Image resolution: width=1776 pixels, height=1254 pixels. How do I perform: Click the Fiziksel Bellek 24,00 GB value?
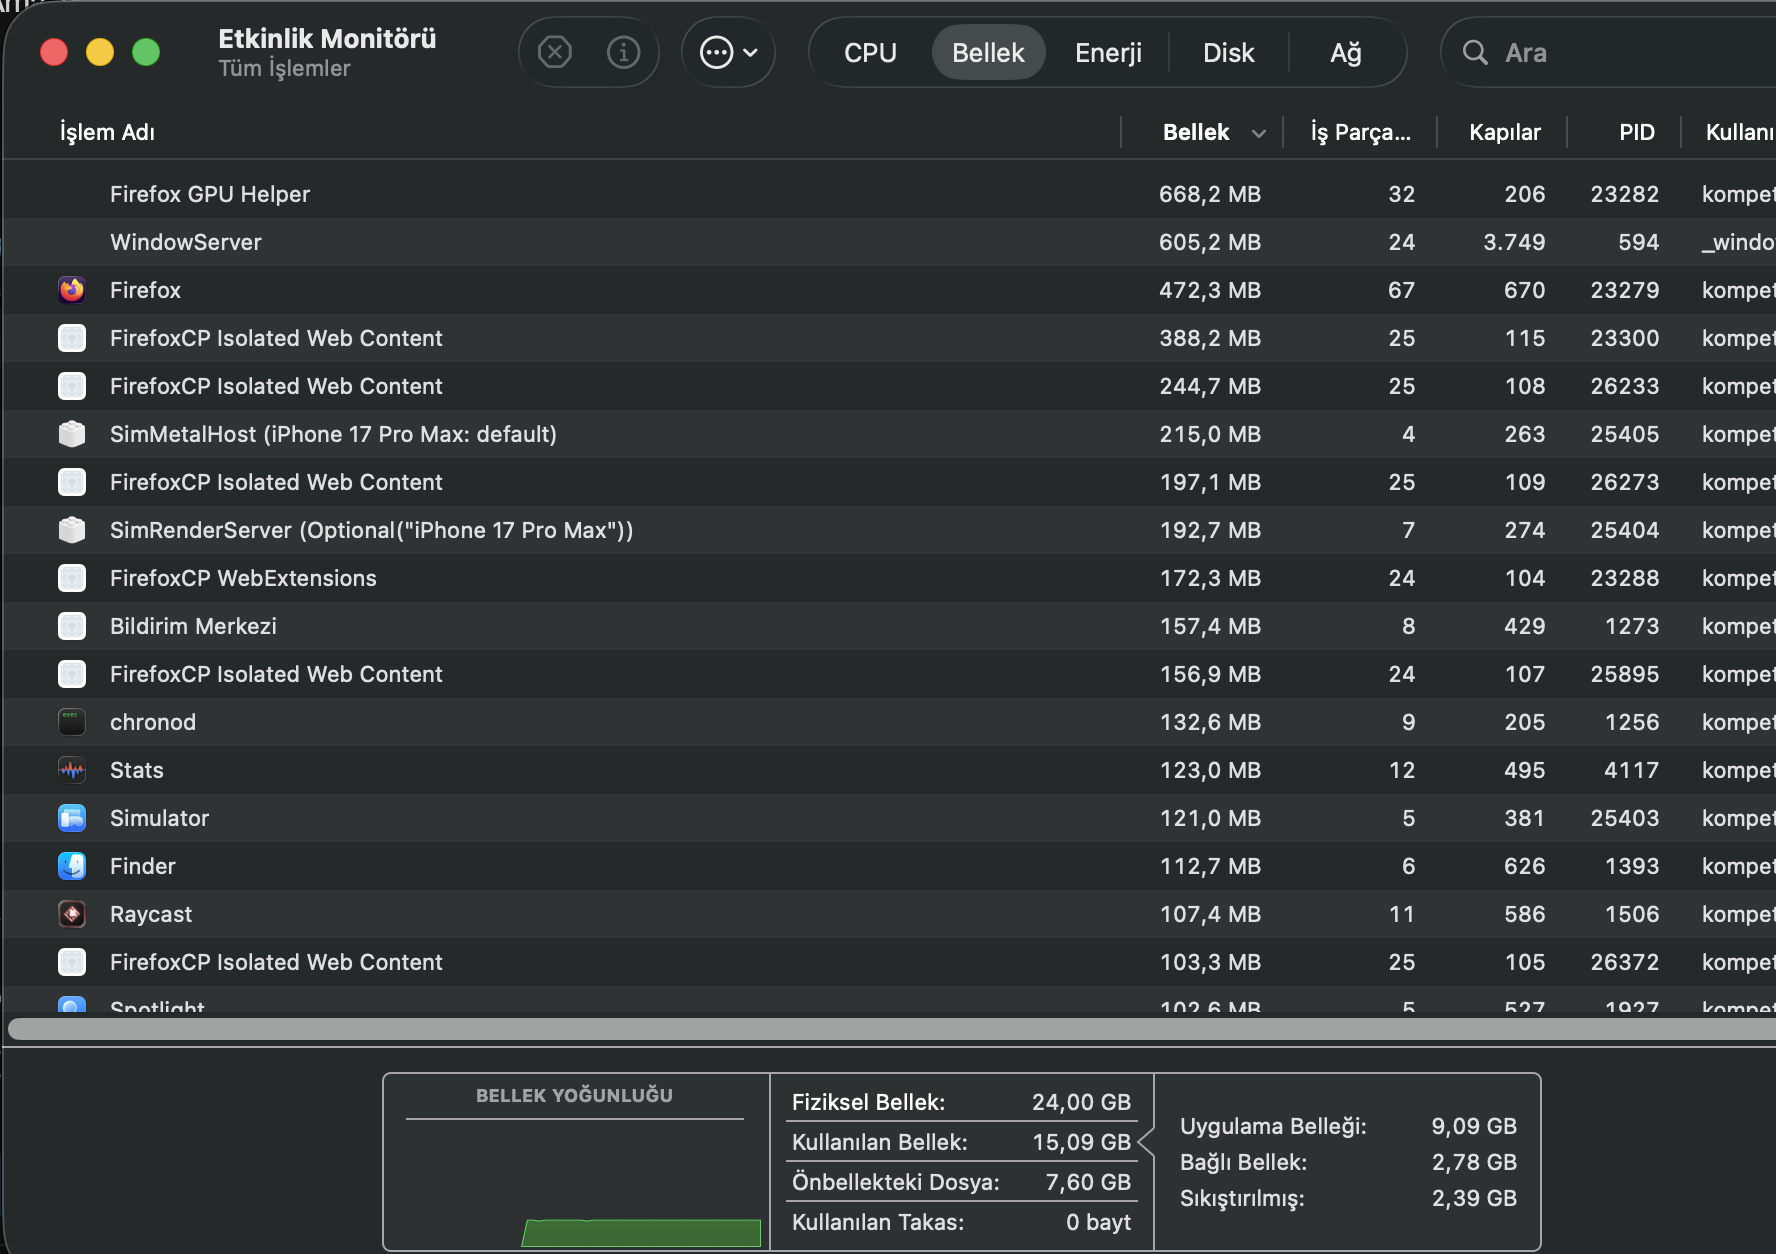[1081, 1102]
